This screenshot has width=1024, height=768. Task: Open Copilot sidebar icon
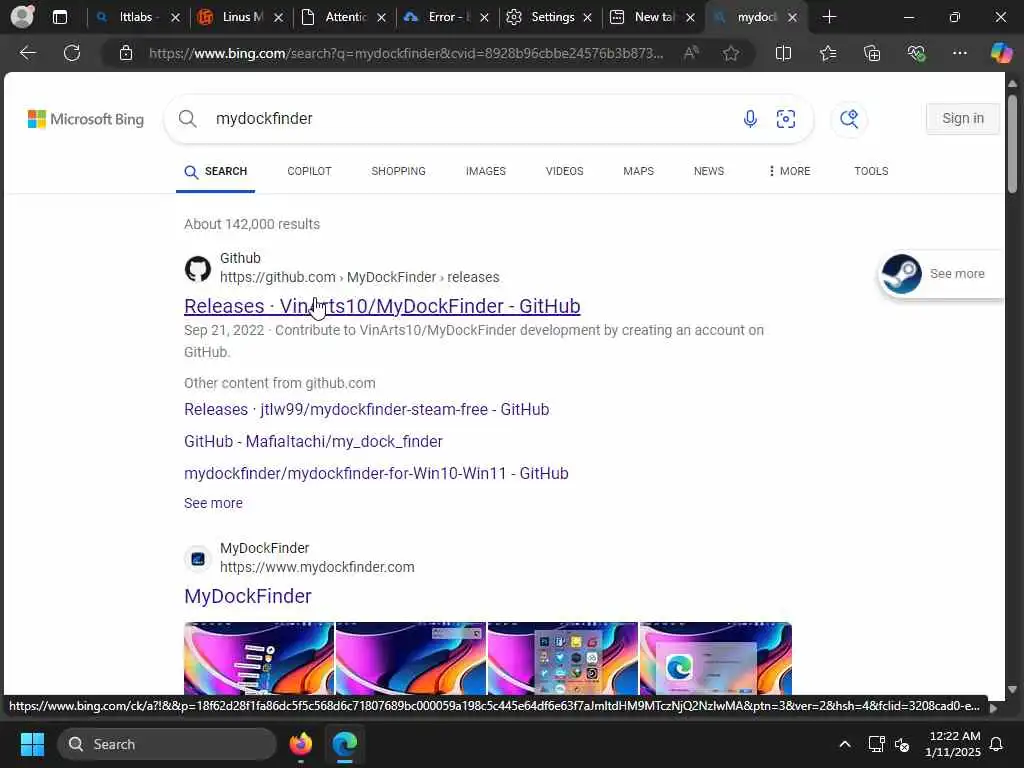(x=1000, y=53)
